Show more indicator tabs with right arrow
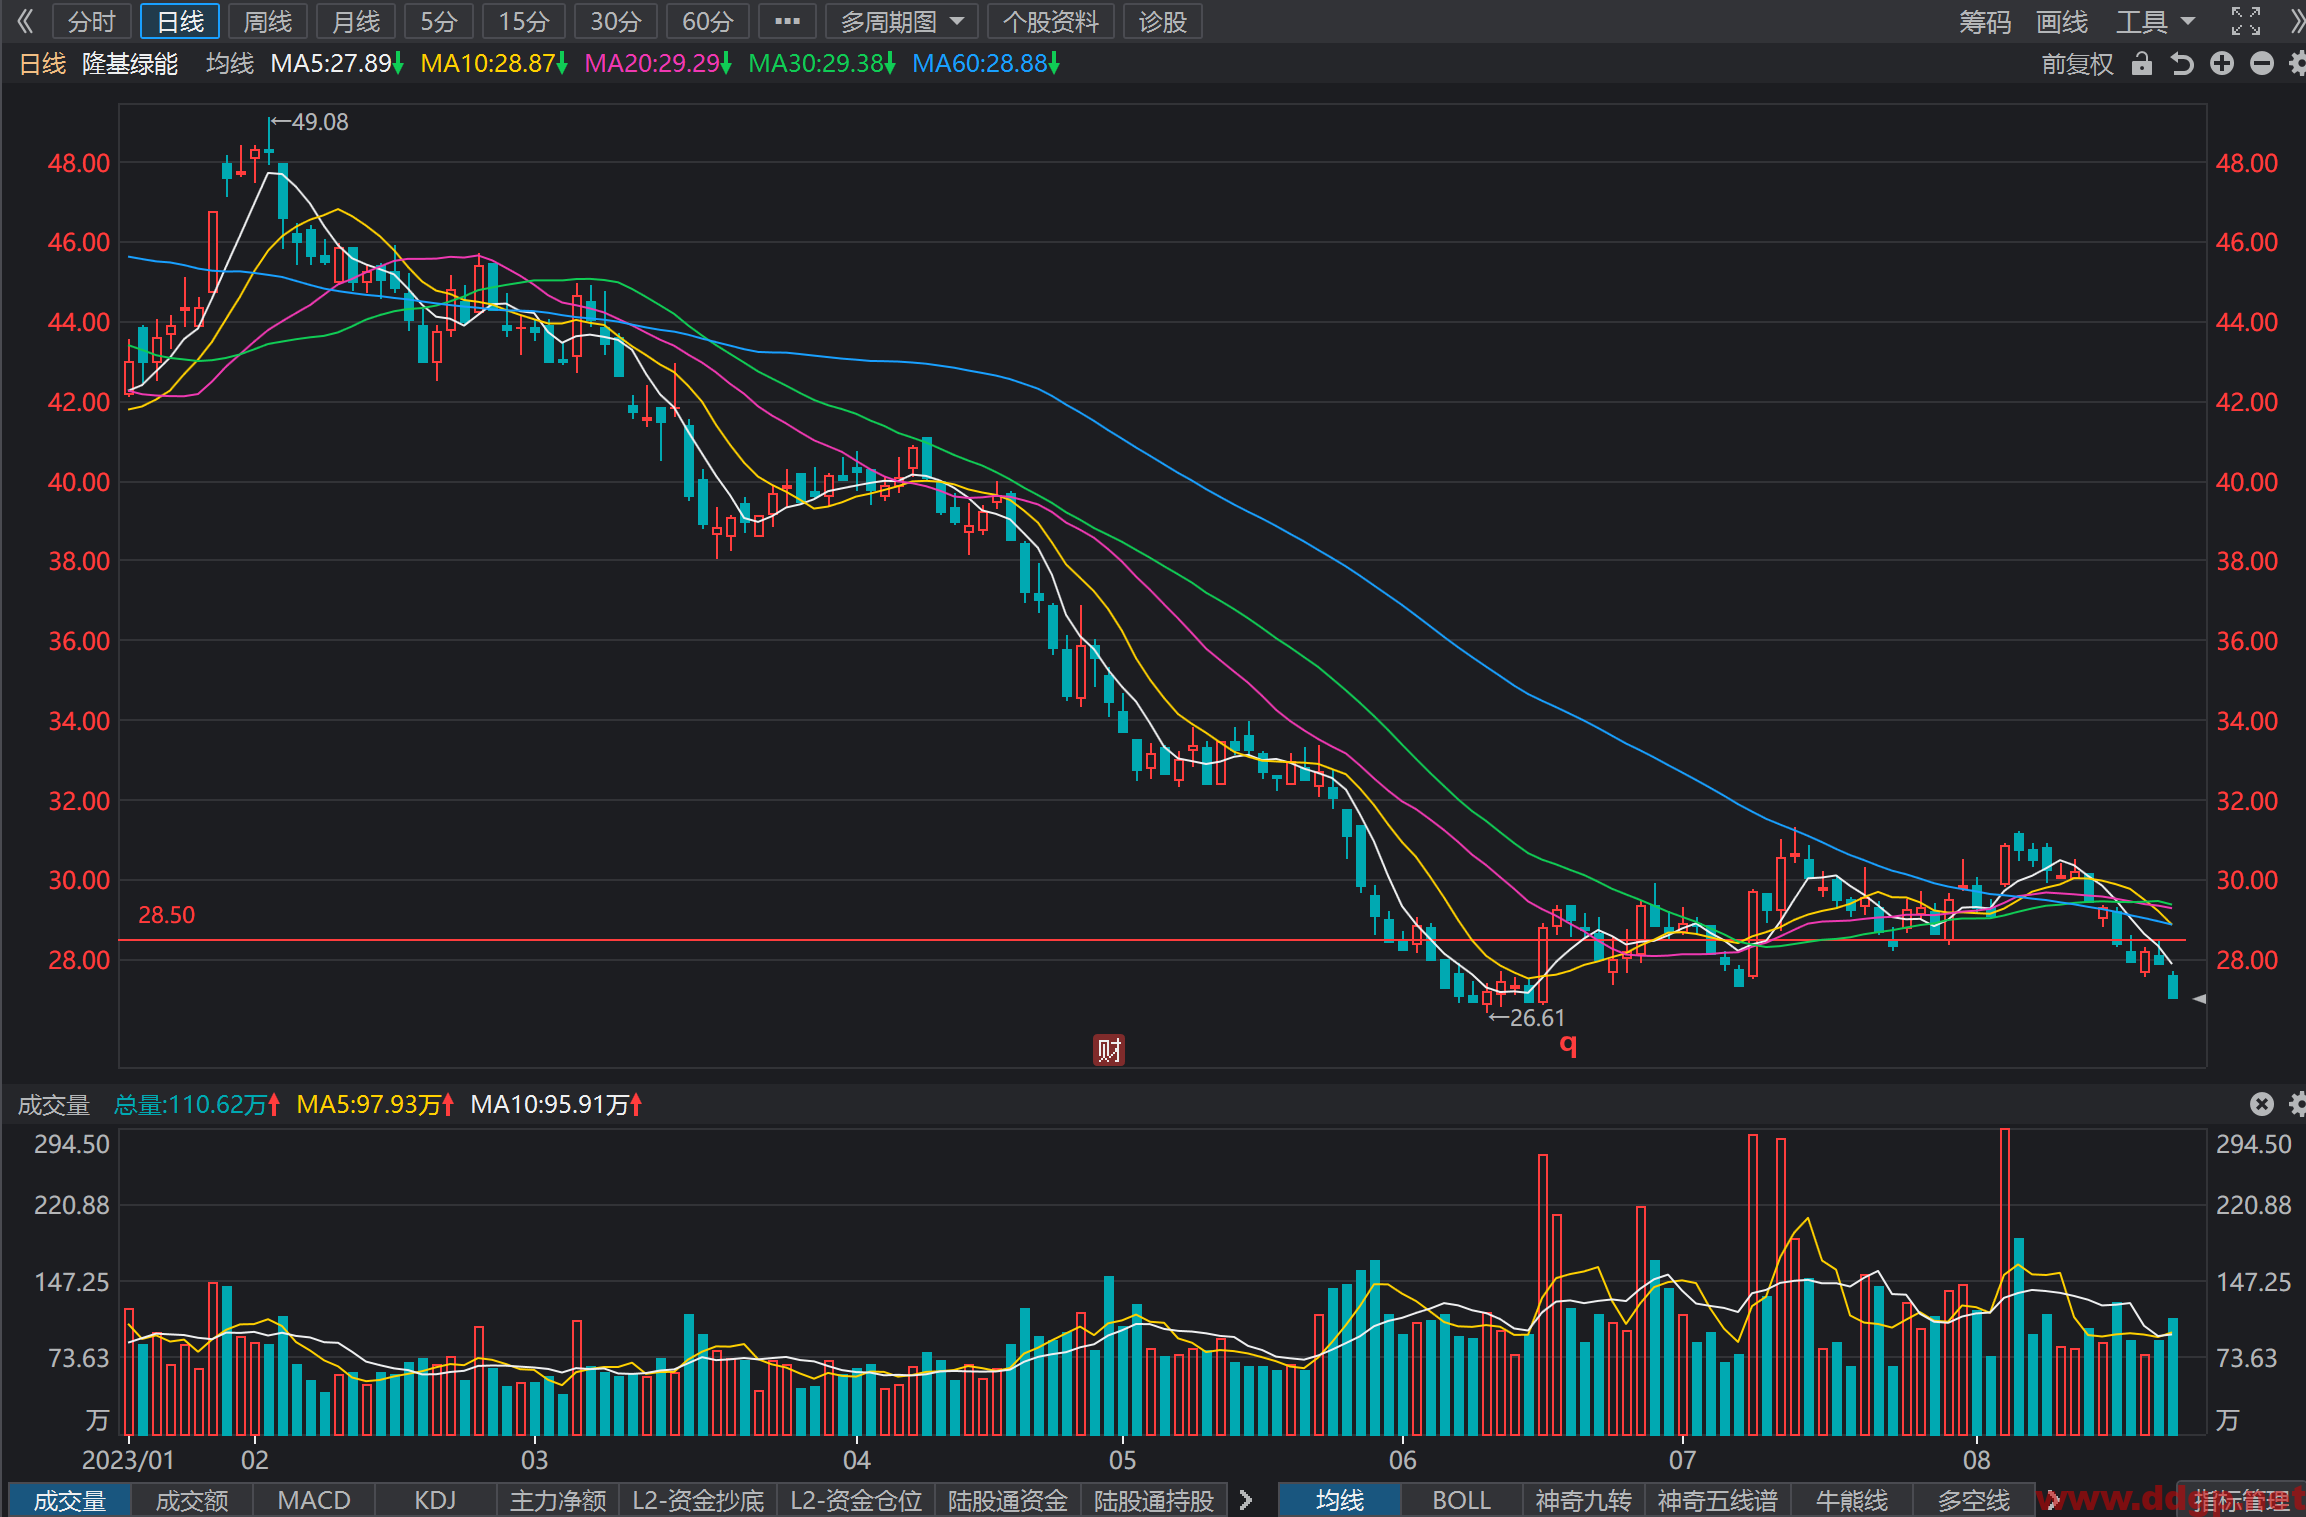Image resolution: width=2306 pixels, height=1517 pixels. point(1245,1500)
